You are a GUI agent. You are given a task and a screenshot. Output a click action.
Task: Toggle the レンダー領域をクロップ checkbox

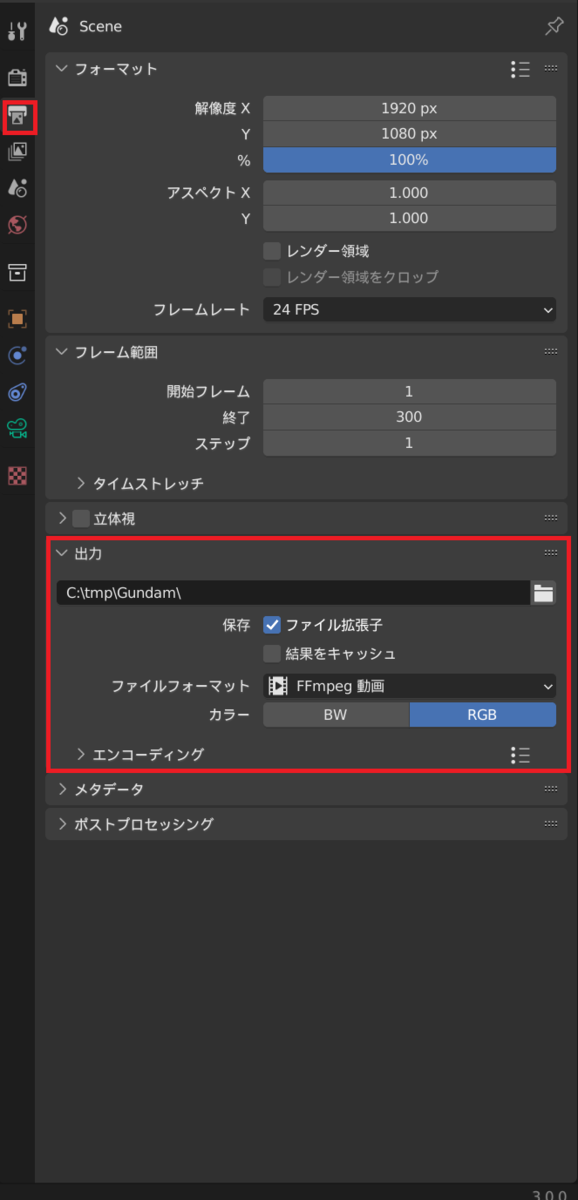271,277
